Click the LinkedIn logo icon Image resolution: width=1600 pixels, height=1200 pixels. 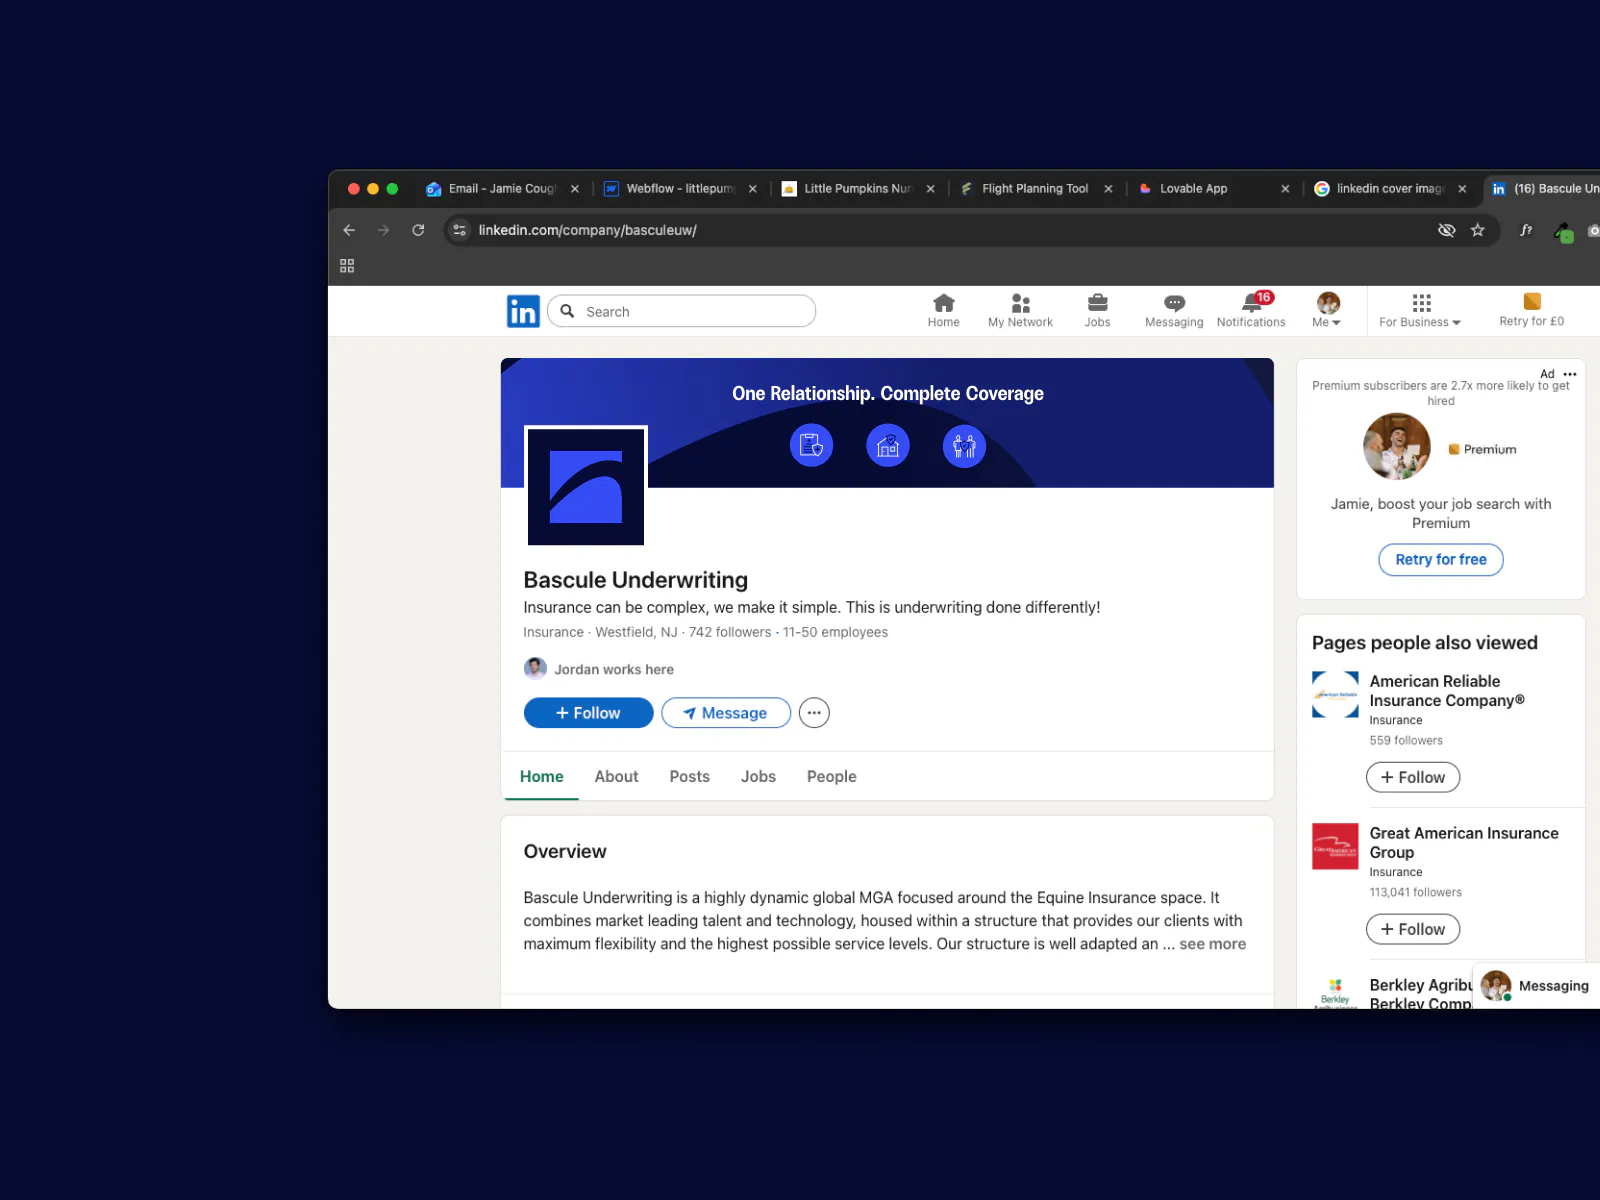point(523,311)
